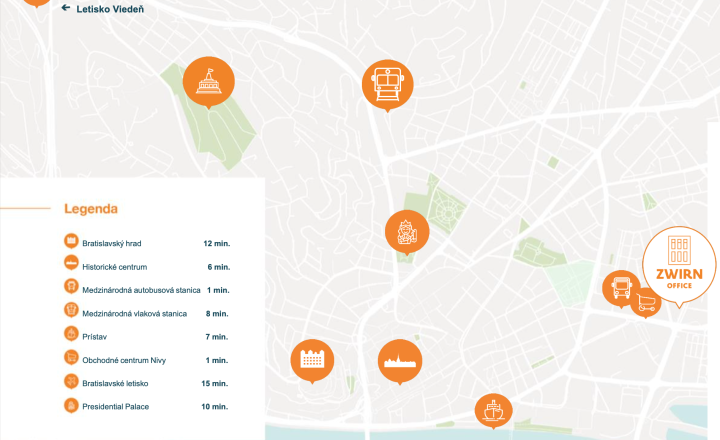720x440 pixels.
Task: Click the monument map pin on the green park
Action: coord(209,83)
